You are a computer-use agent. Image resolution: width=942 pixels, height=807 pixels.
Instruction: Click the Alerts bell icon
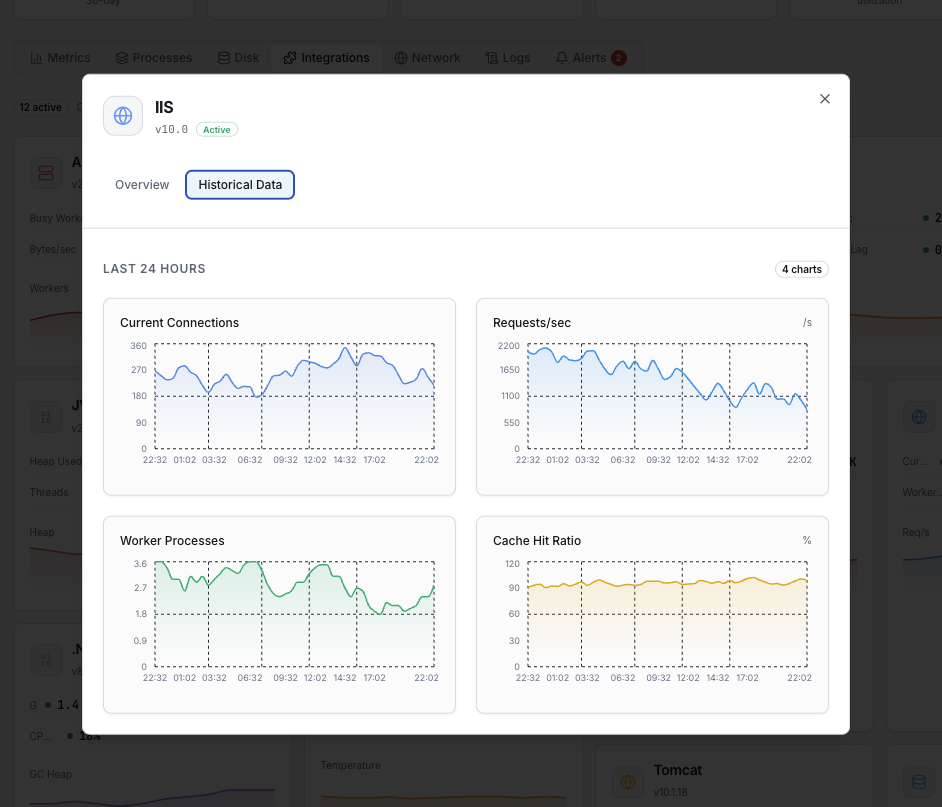[561, 58]
